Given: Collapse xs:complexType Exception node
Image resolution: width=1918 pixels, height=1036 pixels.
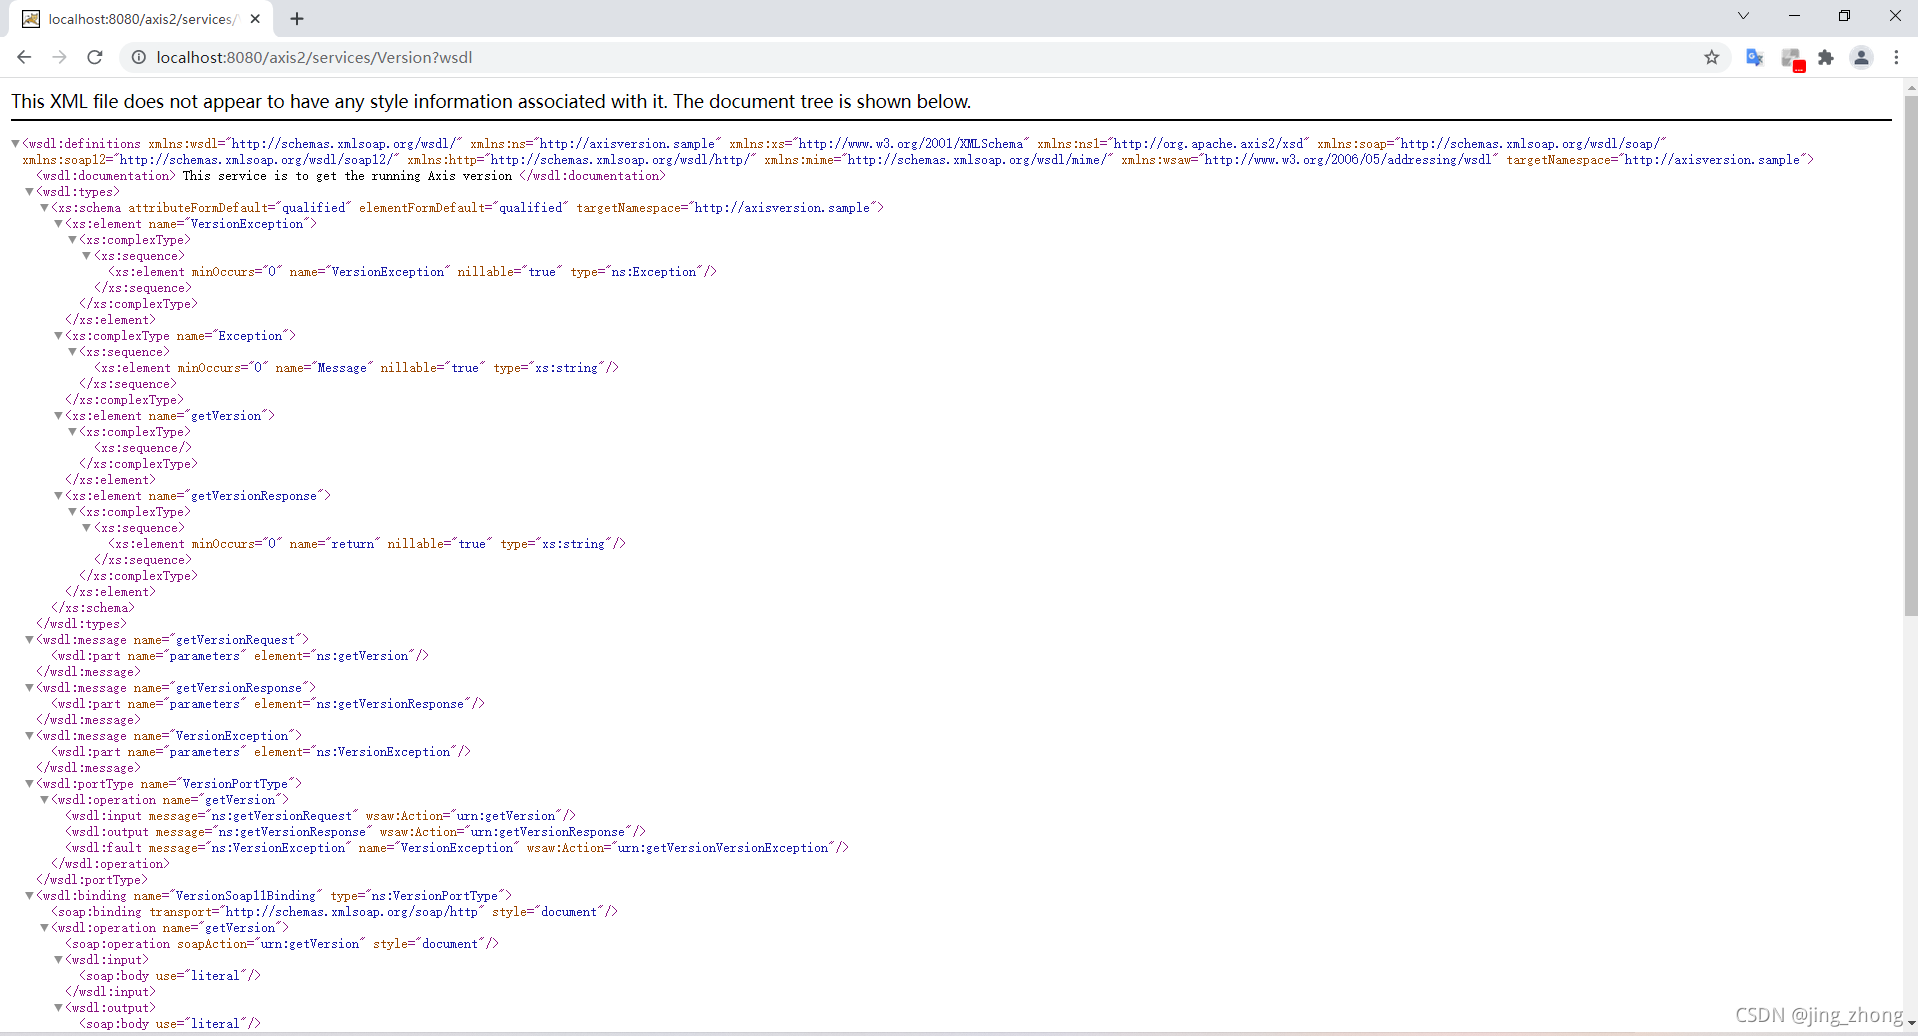Looking at the screenshot, I should [x=58, y=336].
